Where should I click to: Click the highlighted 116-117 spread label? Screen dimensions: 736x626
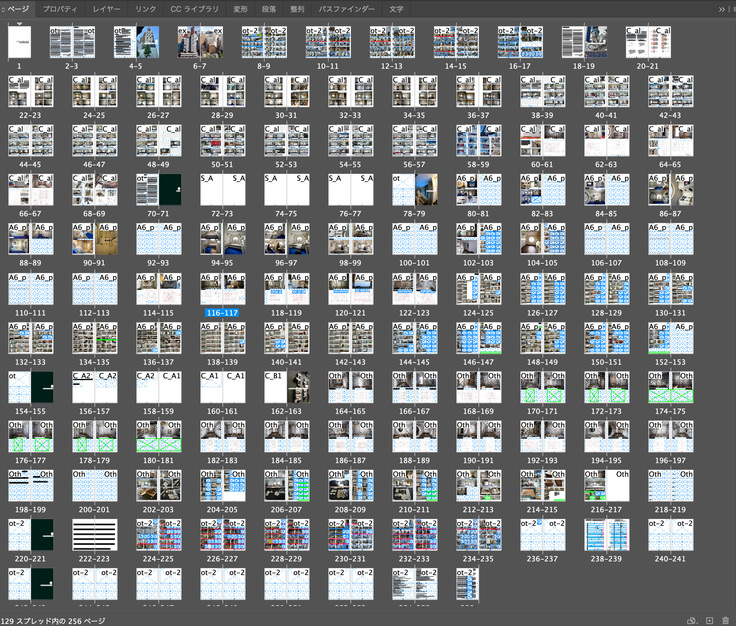tap(222, 312)
